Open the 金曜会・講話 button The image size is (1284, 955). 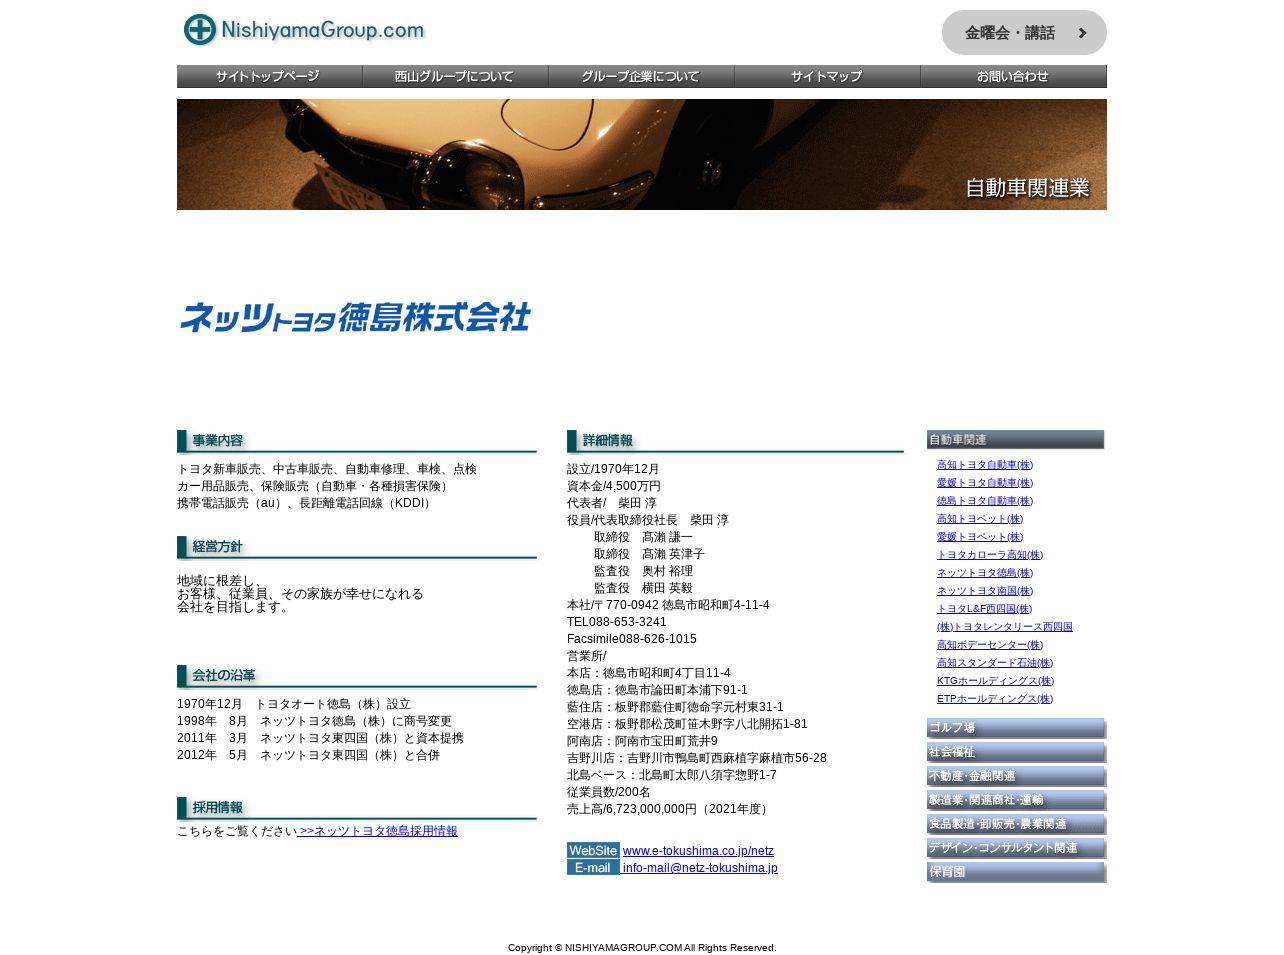point(1024,33)
